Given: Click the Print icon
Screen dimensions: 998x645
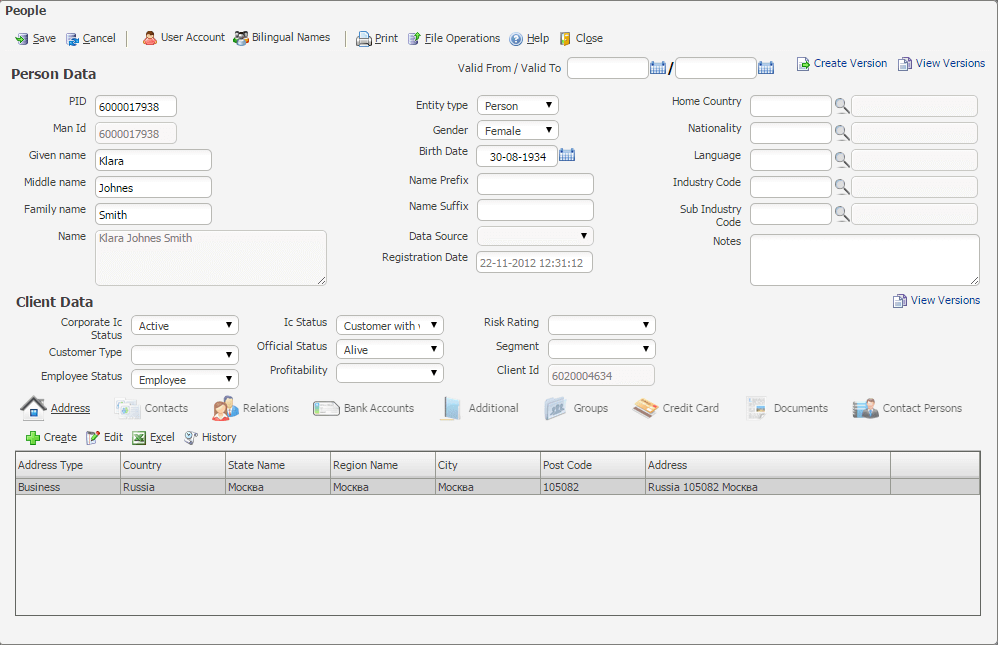Looking at the screenshot, I should coord(364,39).
